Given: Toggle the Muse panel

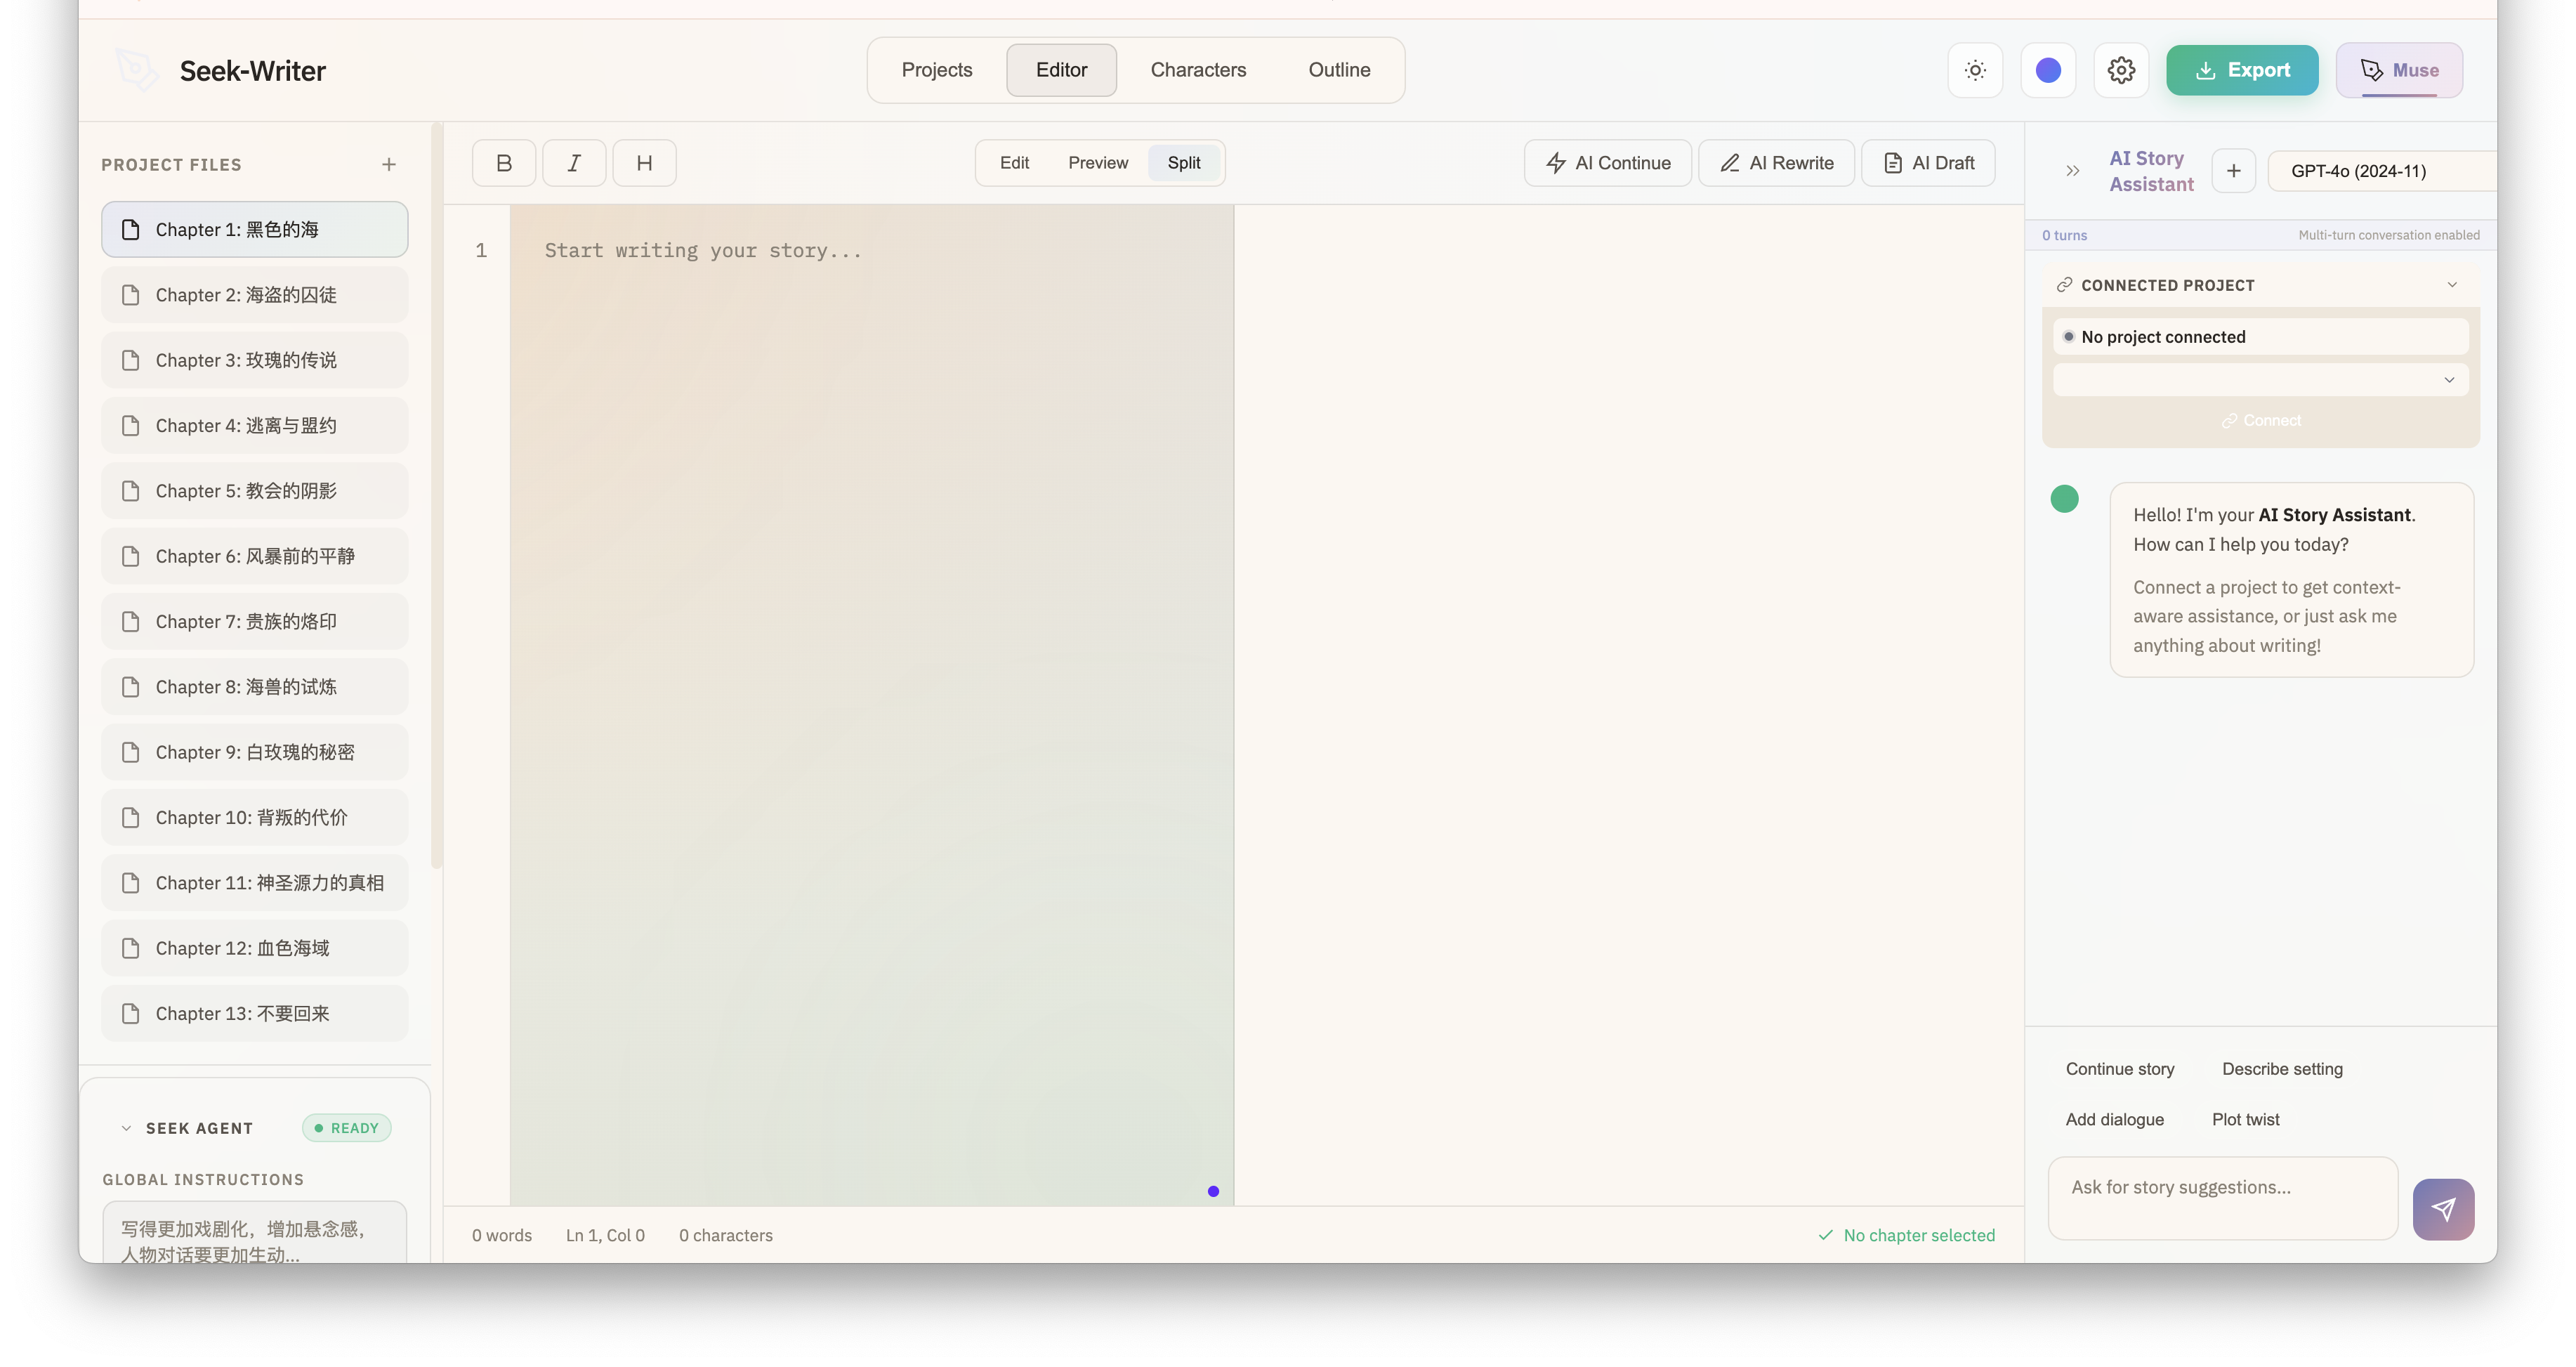Looking at the screenshot, I should [2399, 70].
